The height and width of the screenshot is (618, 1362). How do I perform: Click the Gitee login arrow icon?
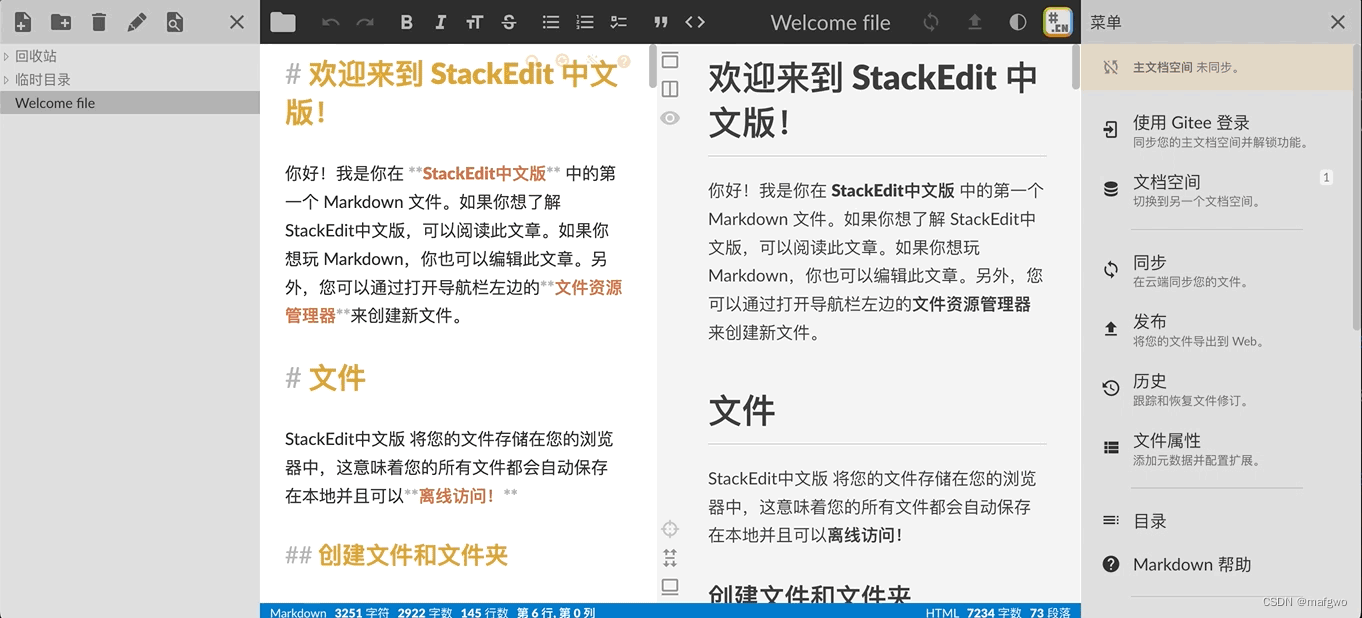click(1111, 129)
